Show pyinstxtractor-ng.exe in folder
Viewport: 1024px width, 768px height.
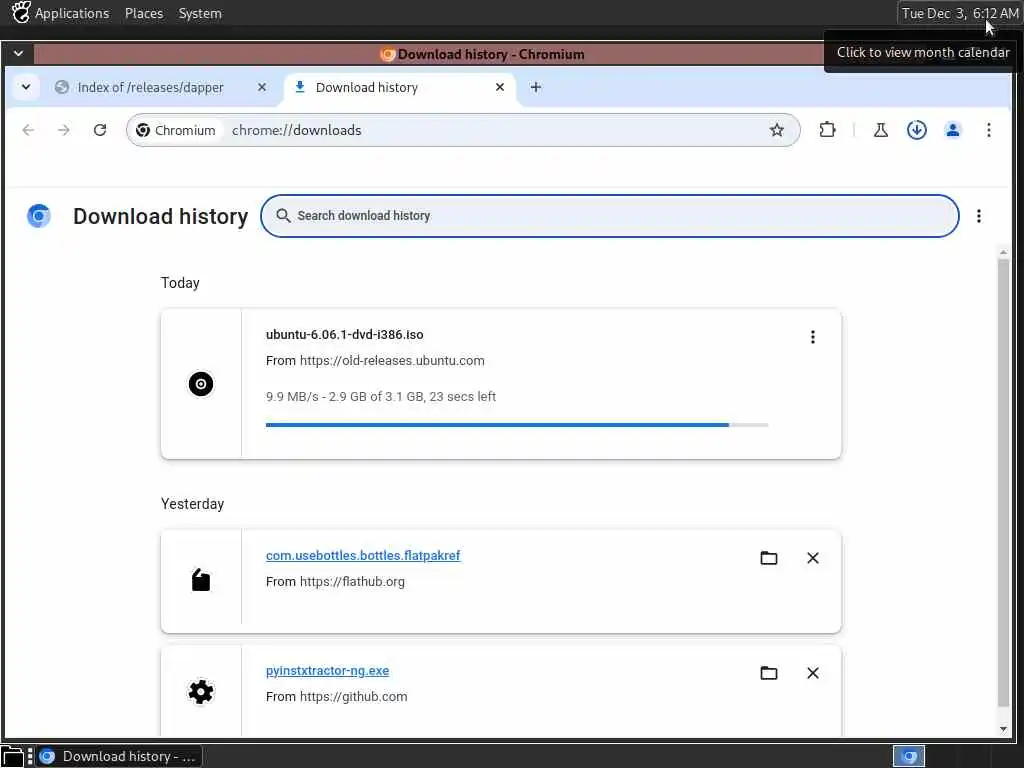(x=769, y=673)
